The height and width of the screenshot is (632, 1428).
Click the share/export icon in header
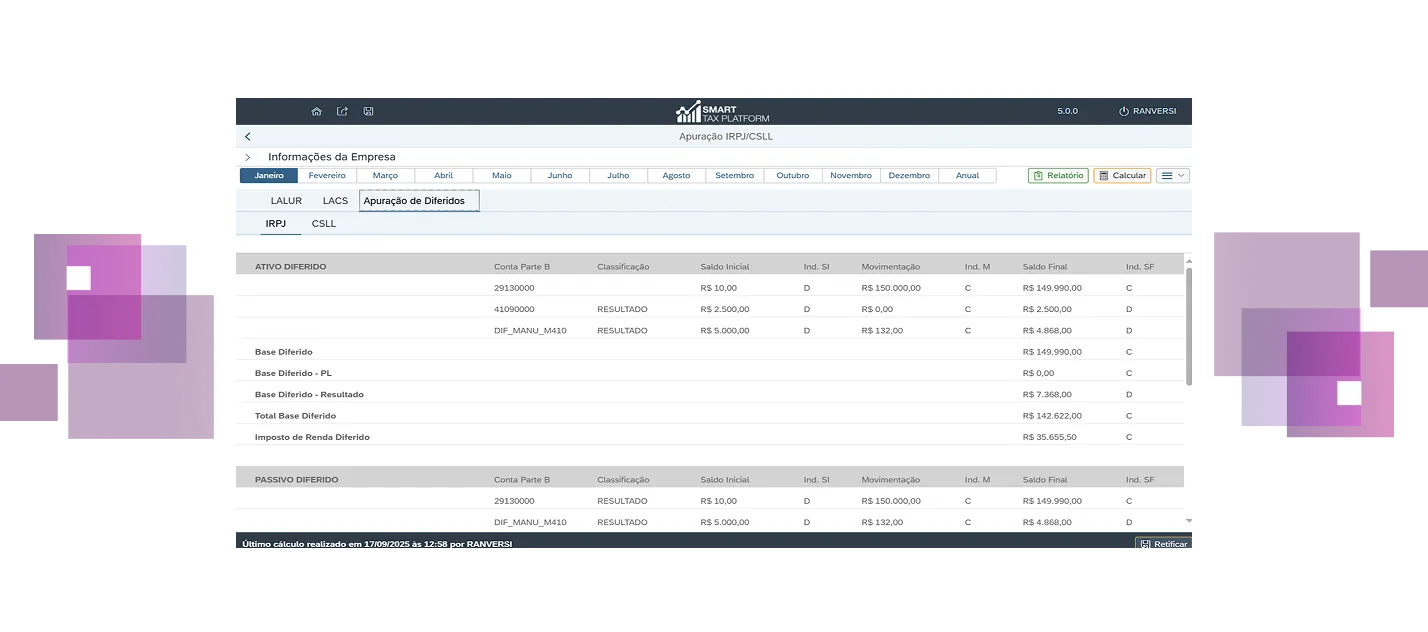pyautogui.click(x=342, y=111)
